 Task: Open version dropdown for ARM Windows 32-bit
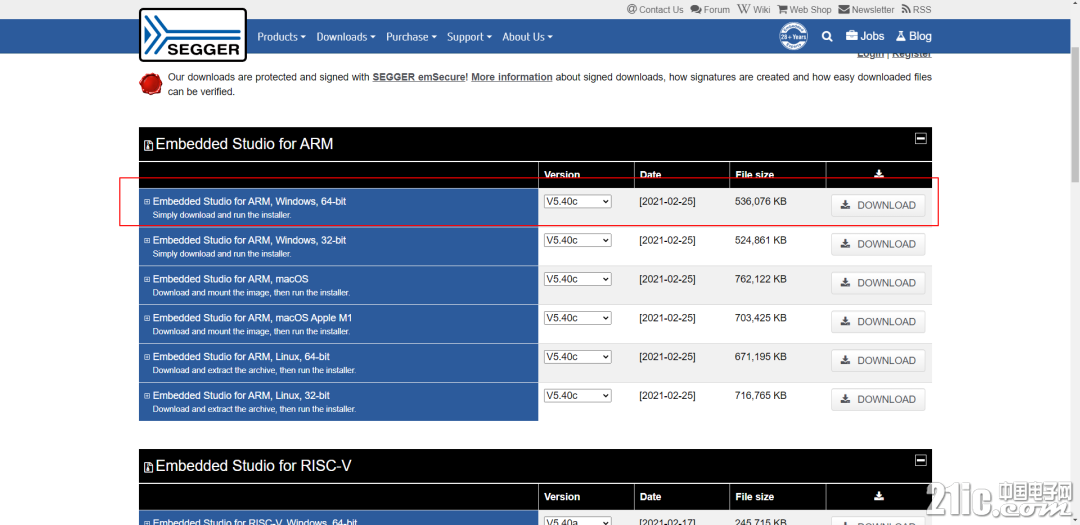pyautogui.click(x=577, y=240)
